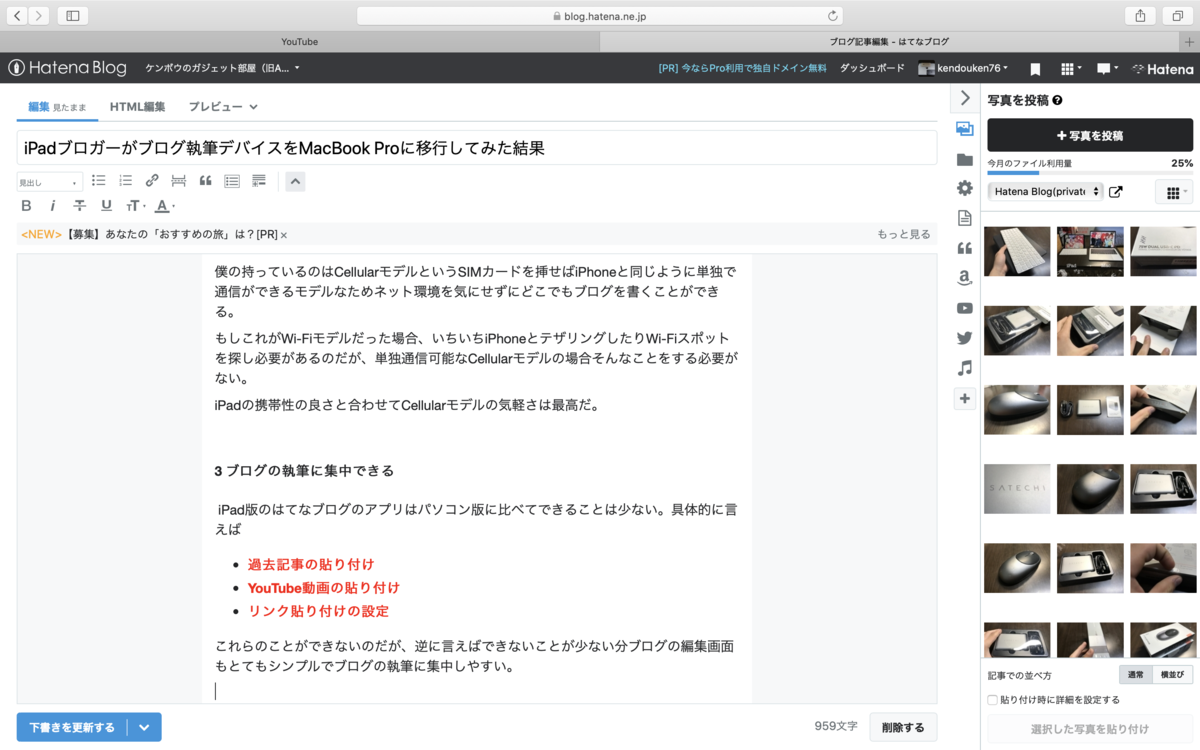
Task: Open the kendouken76 account menu
Action: pyautogui.click(x=963, y=68)
